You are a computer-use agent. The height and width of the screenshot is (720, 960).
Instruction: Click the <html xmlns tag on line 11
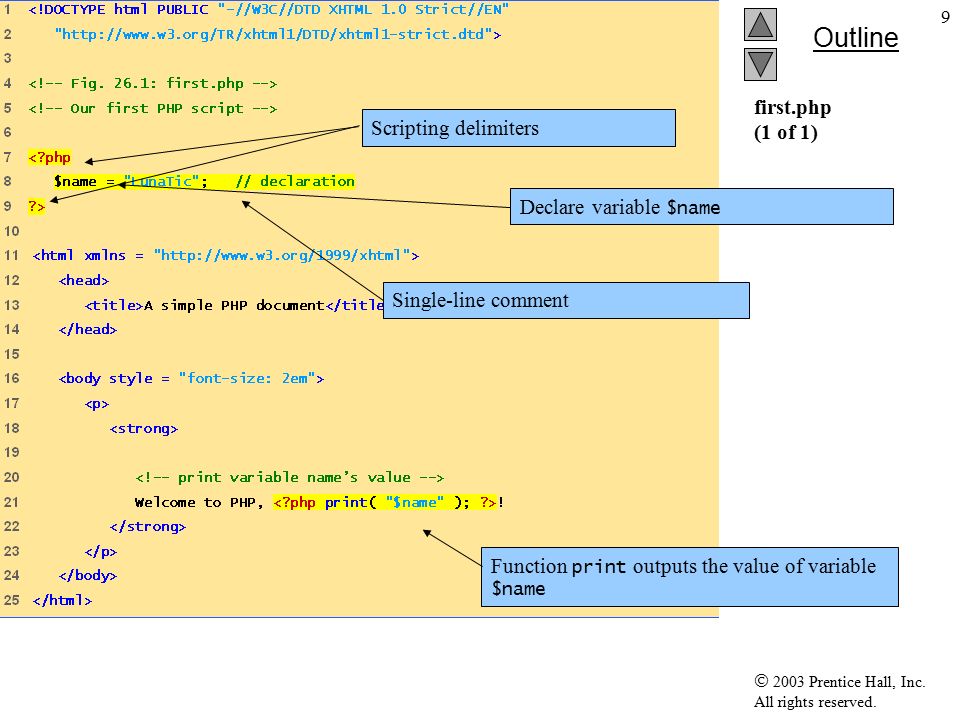click(x=79, y=255)
